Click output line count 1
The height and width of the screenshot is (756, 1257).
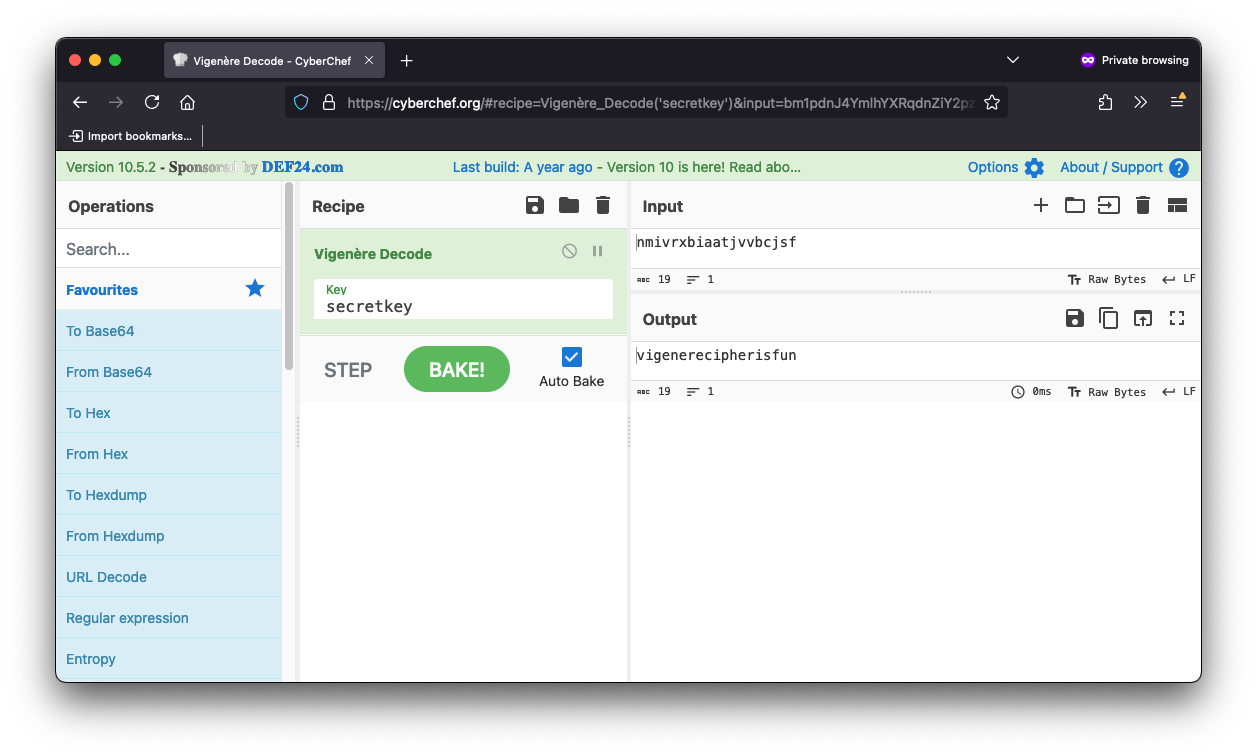pos(701,392)
